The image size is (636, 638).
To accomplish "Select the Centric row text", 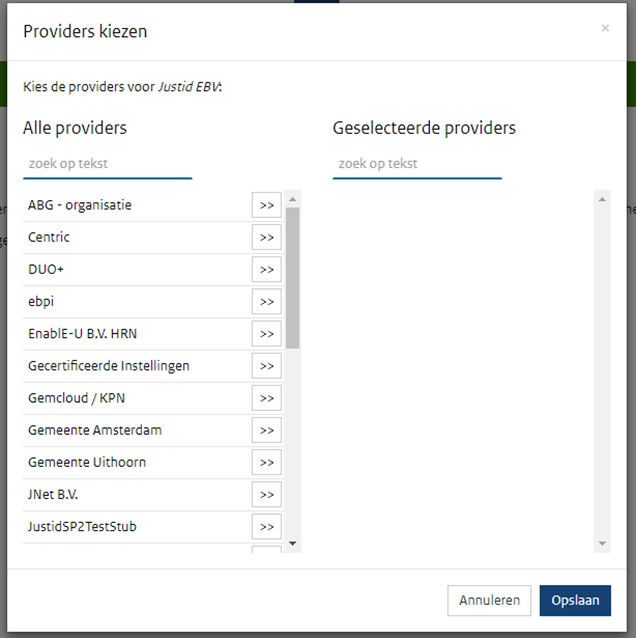I will (x=49, y=237).
